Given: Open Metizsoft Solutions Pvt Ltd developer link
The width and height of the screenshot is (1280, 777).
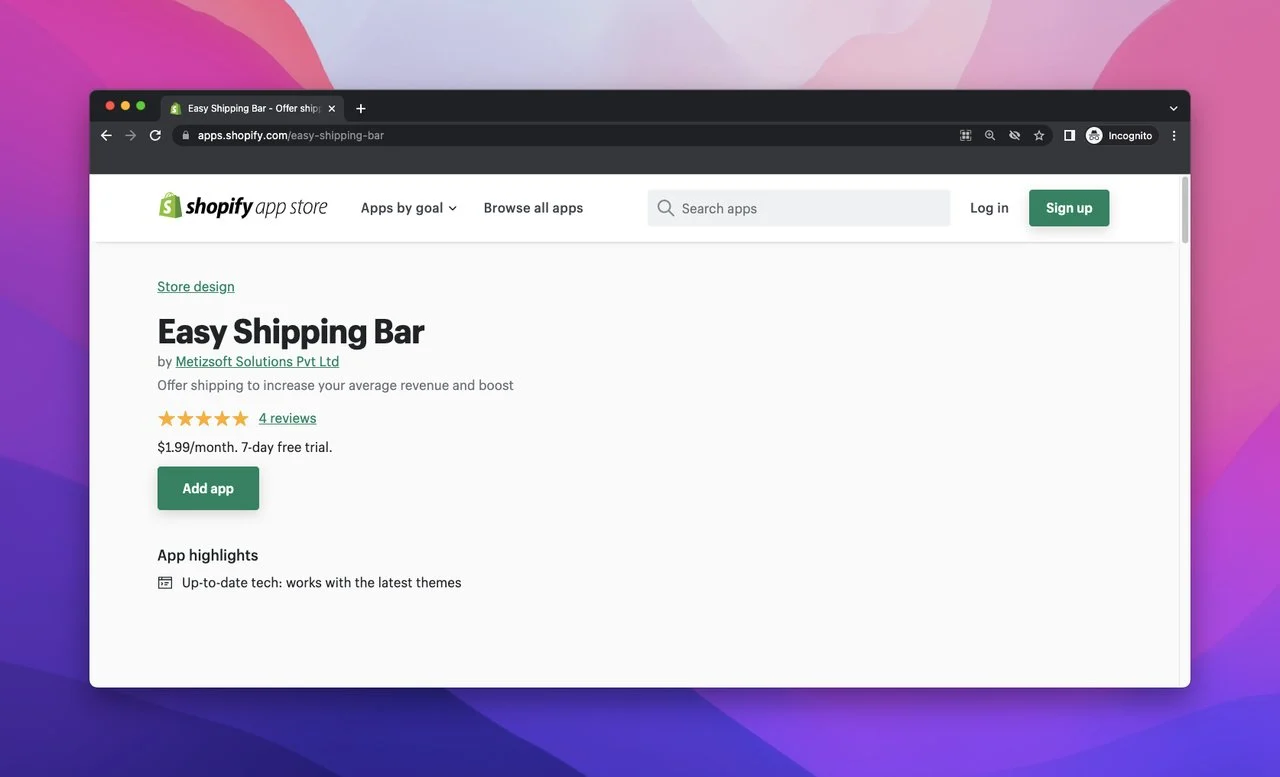Looking at the screenshot, I should pos(257,361).
